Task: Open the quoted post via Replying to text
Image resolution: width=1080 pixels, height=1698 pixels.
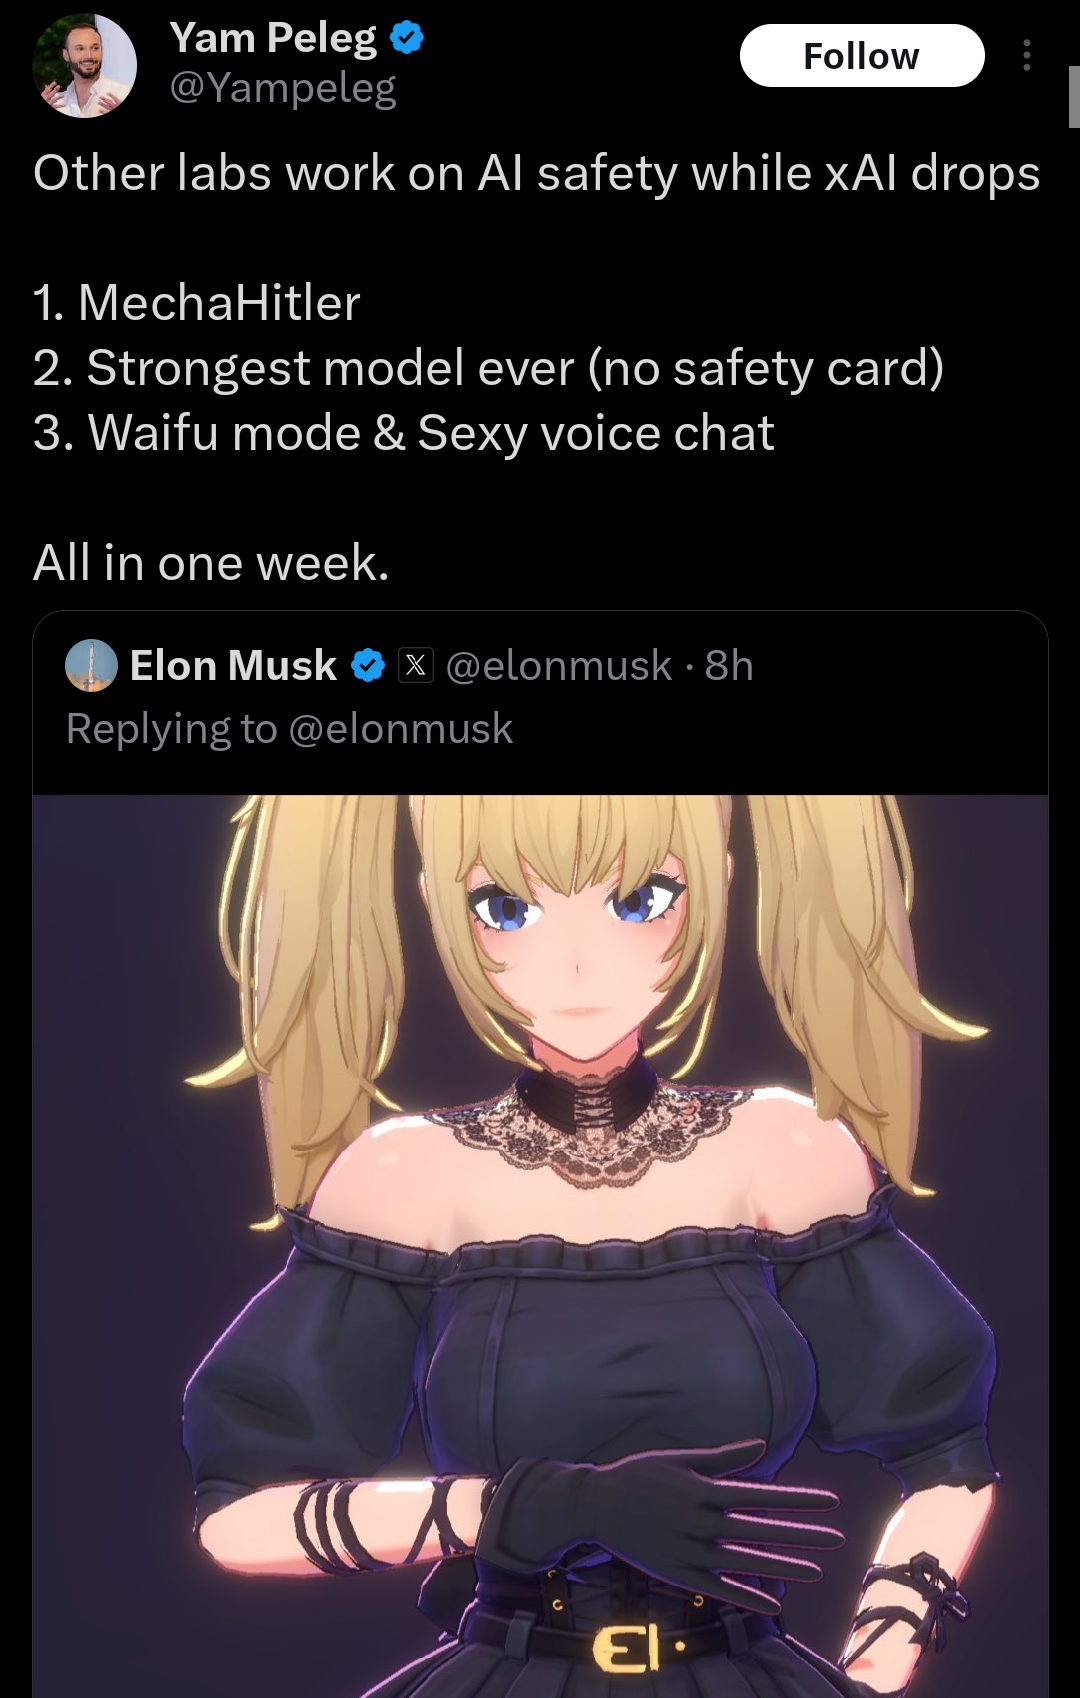Action: tap(289, 729)
